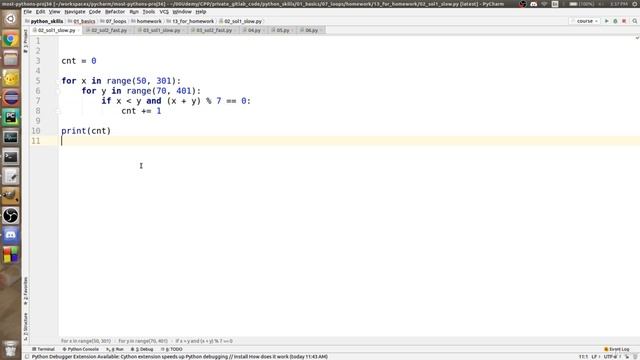This screenshot has width=640, height=360.
Task: Close the 02_sol1_slow.py editor tab
Action: [79, 30]
